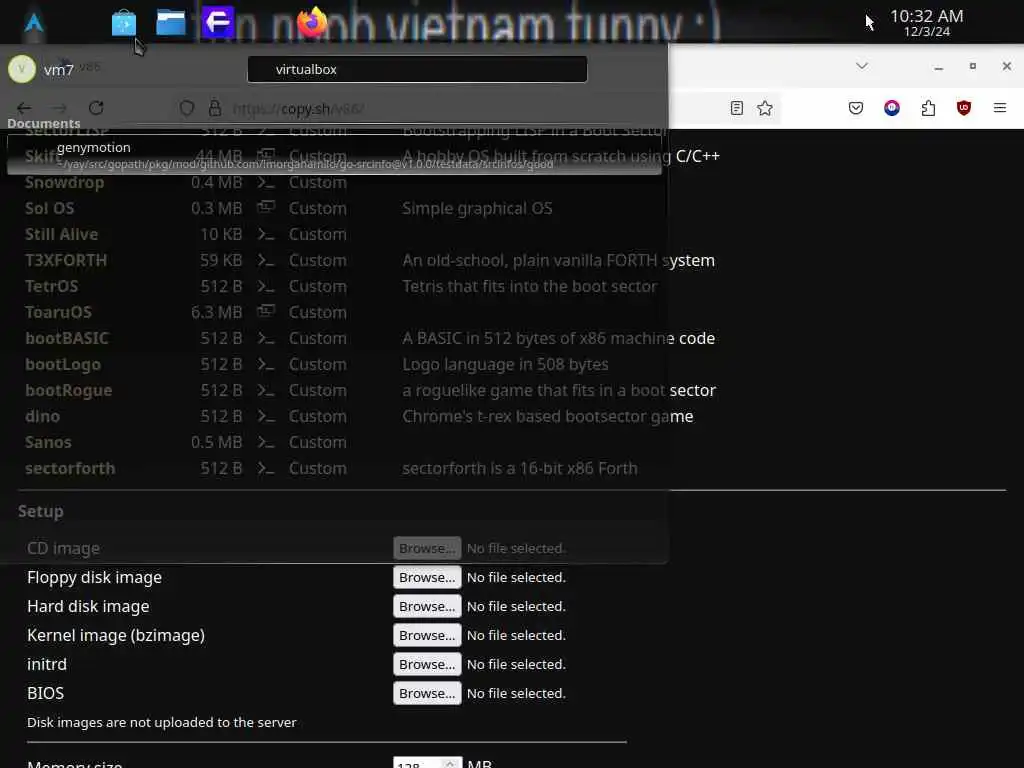Click the terminal icon in Sanos row

(x=266, y=443)
